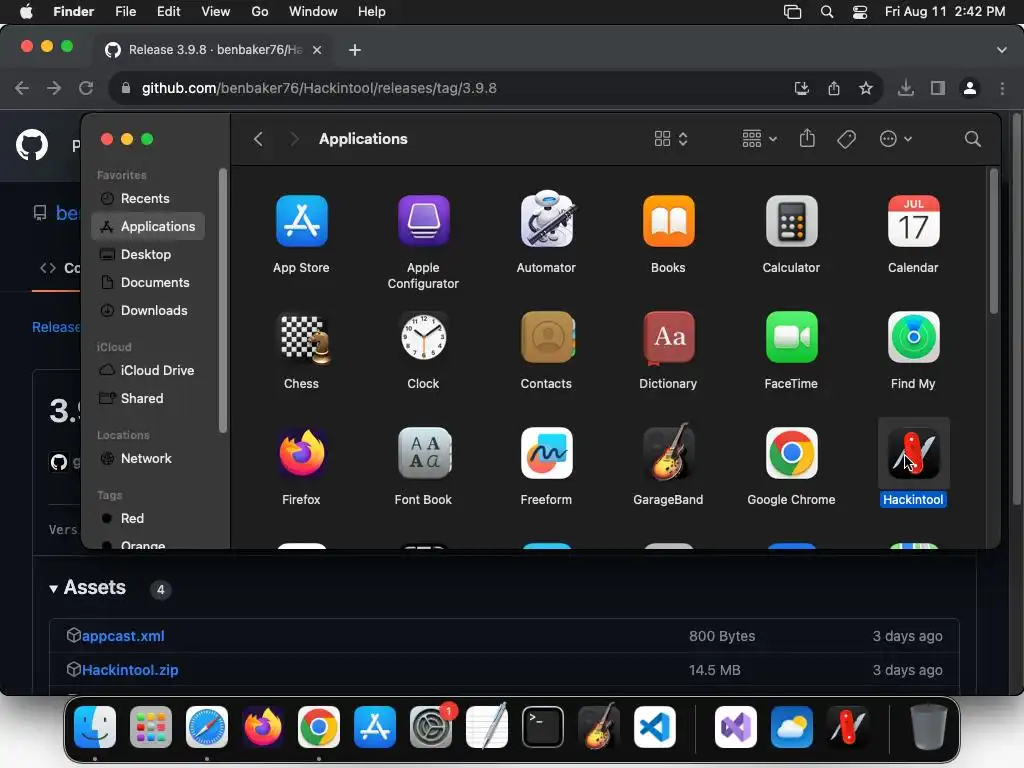The height and width of the screenshot is (768, 1024).
Task: Switch to Release 3.9.8 Chrome tab
Action: coord(214,50)
